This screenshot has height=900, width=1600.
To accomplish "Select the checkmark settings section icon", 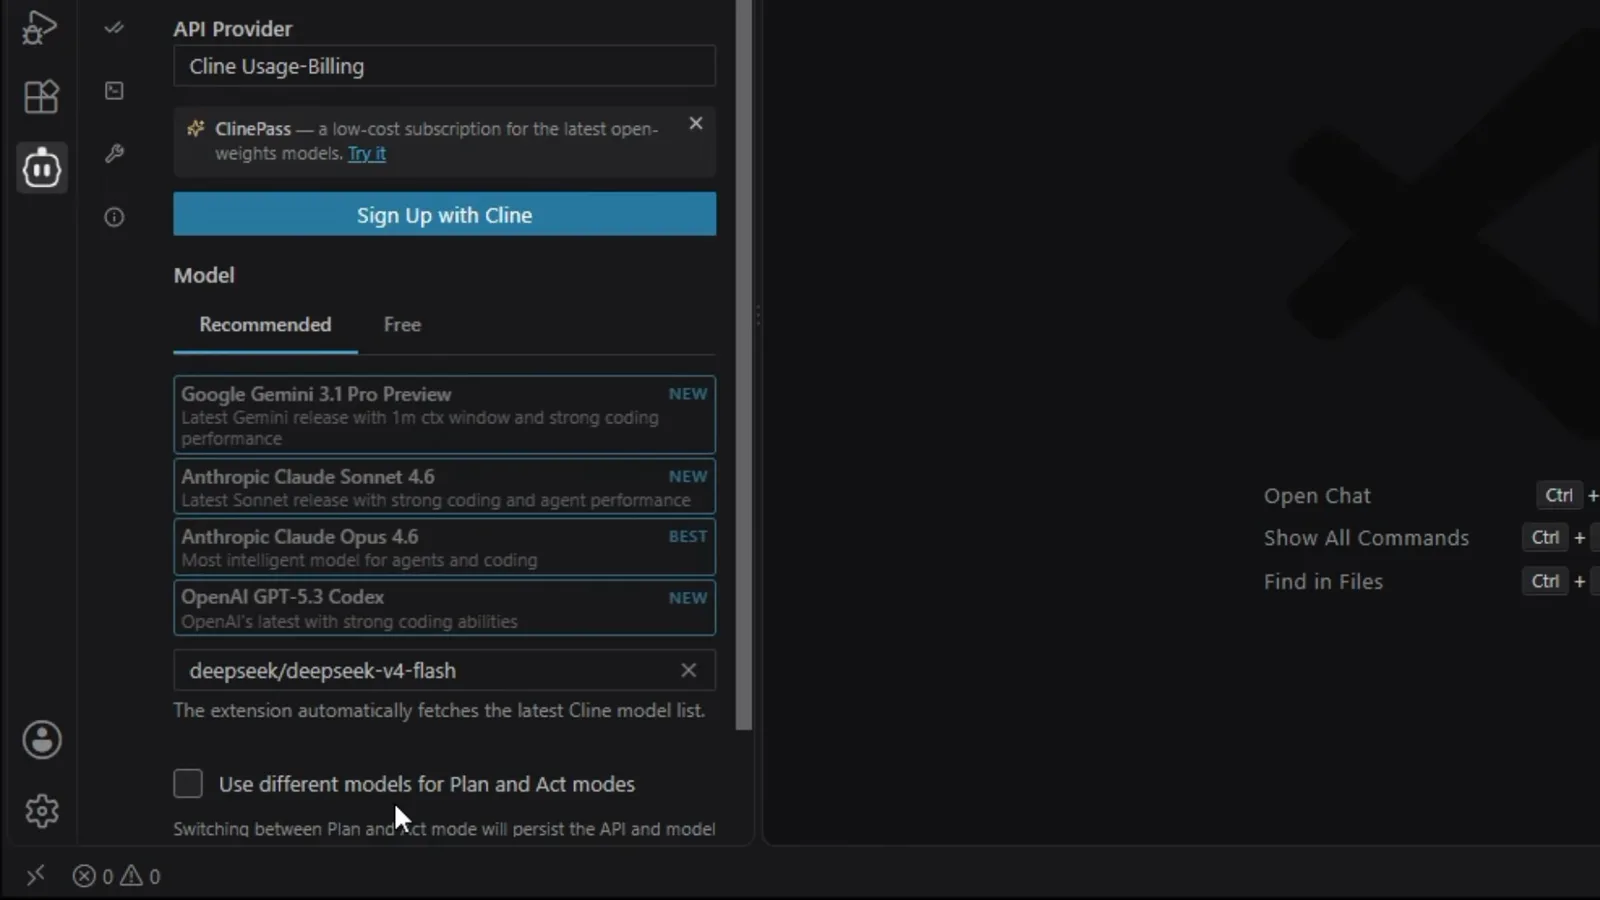I will click(114, 28).
